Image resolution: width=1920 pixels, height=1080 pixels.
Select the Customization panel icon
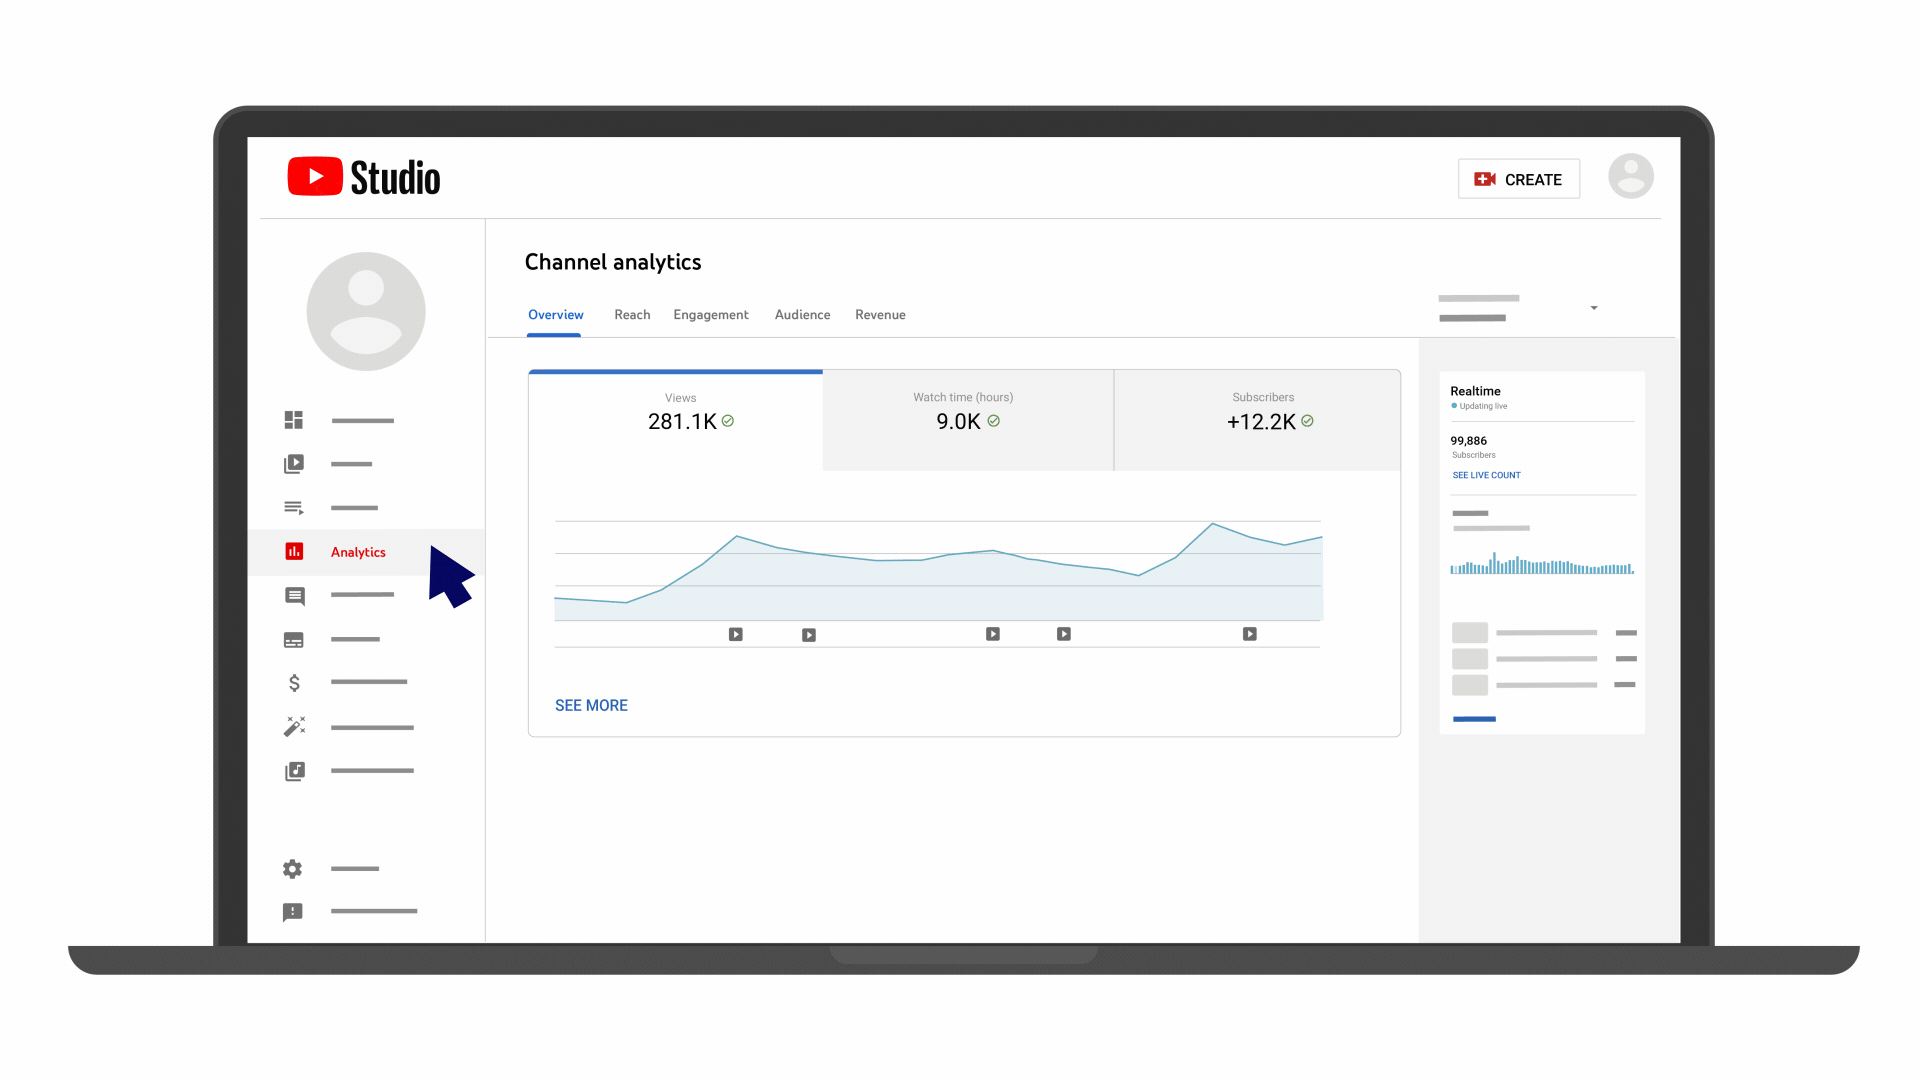[293, 727]
